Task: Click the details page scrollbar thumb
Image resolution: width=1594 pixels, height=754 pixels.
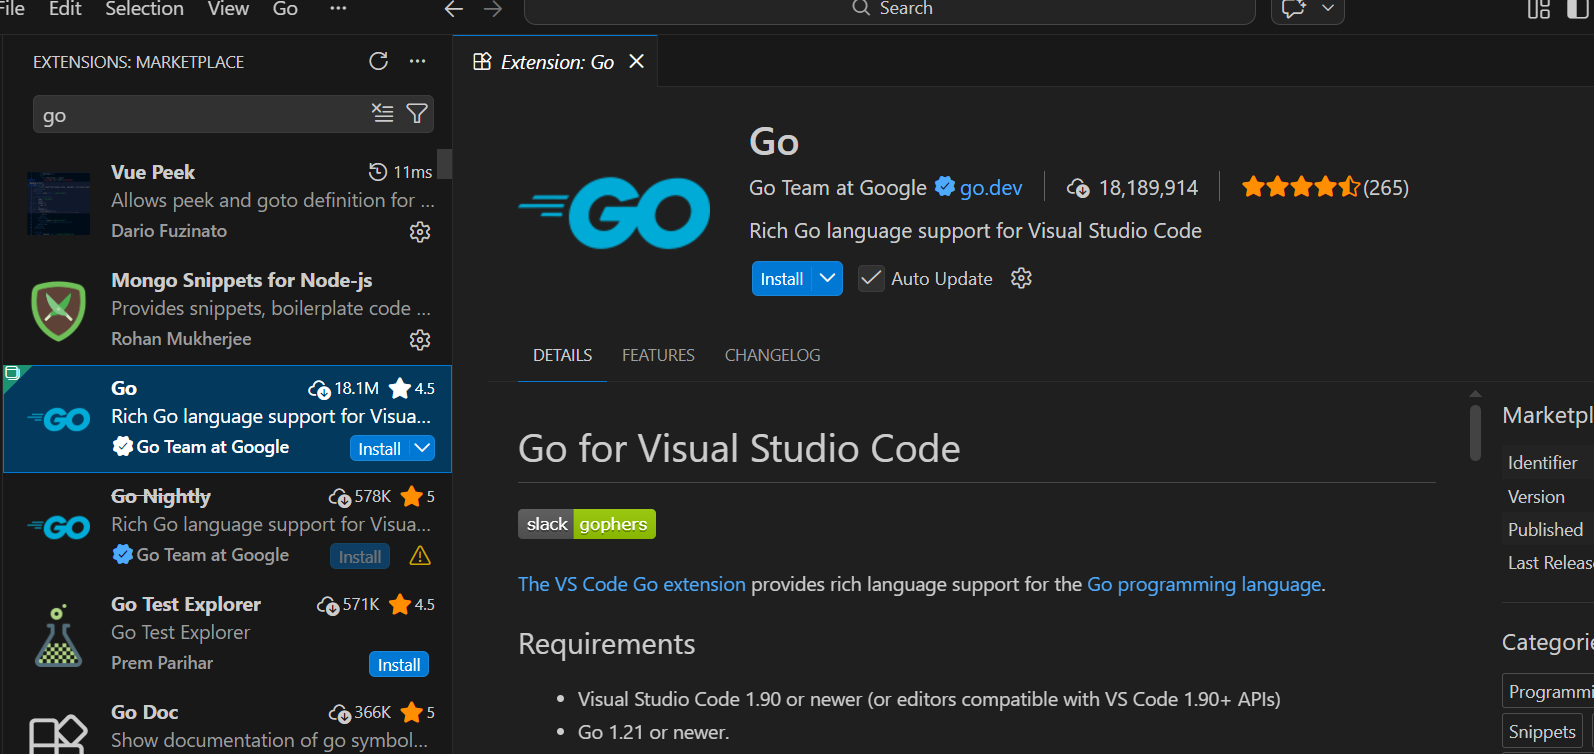Action: click(1475, 432)
